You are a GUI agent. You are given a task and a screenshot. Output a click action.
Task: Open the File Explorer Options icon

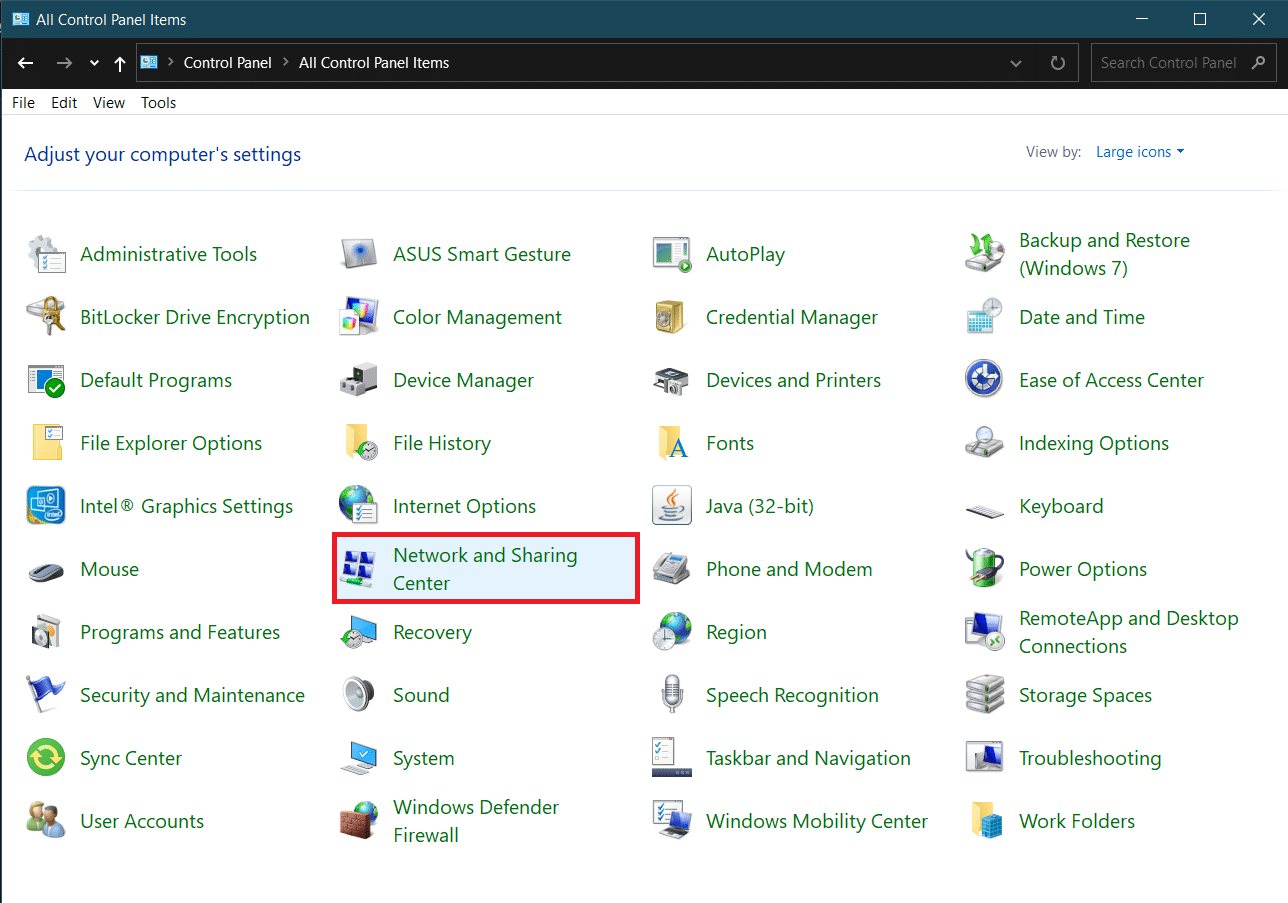46,443
